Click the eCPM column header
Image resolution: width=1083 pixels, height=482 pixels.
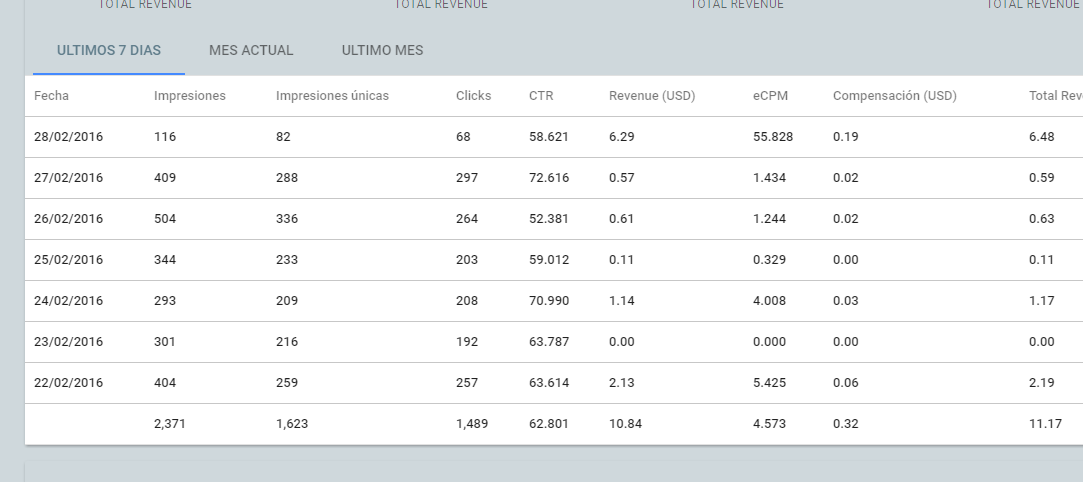[770, 96]
